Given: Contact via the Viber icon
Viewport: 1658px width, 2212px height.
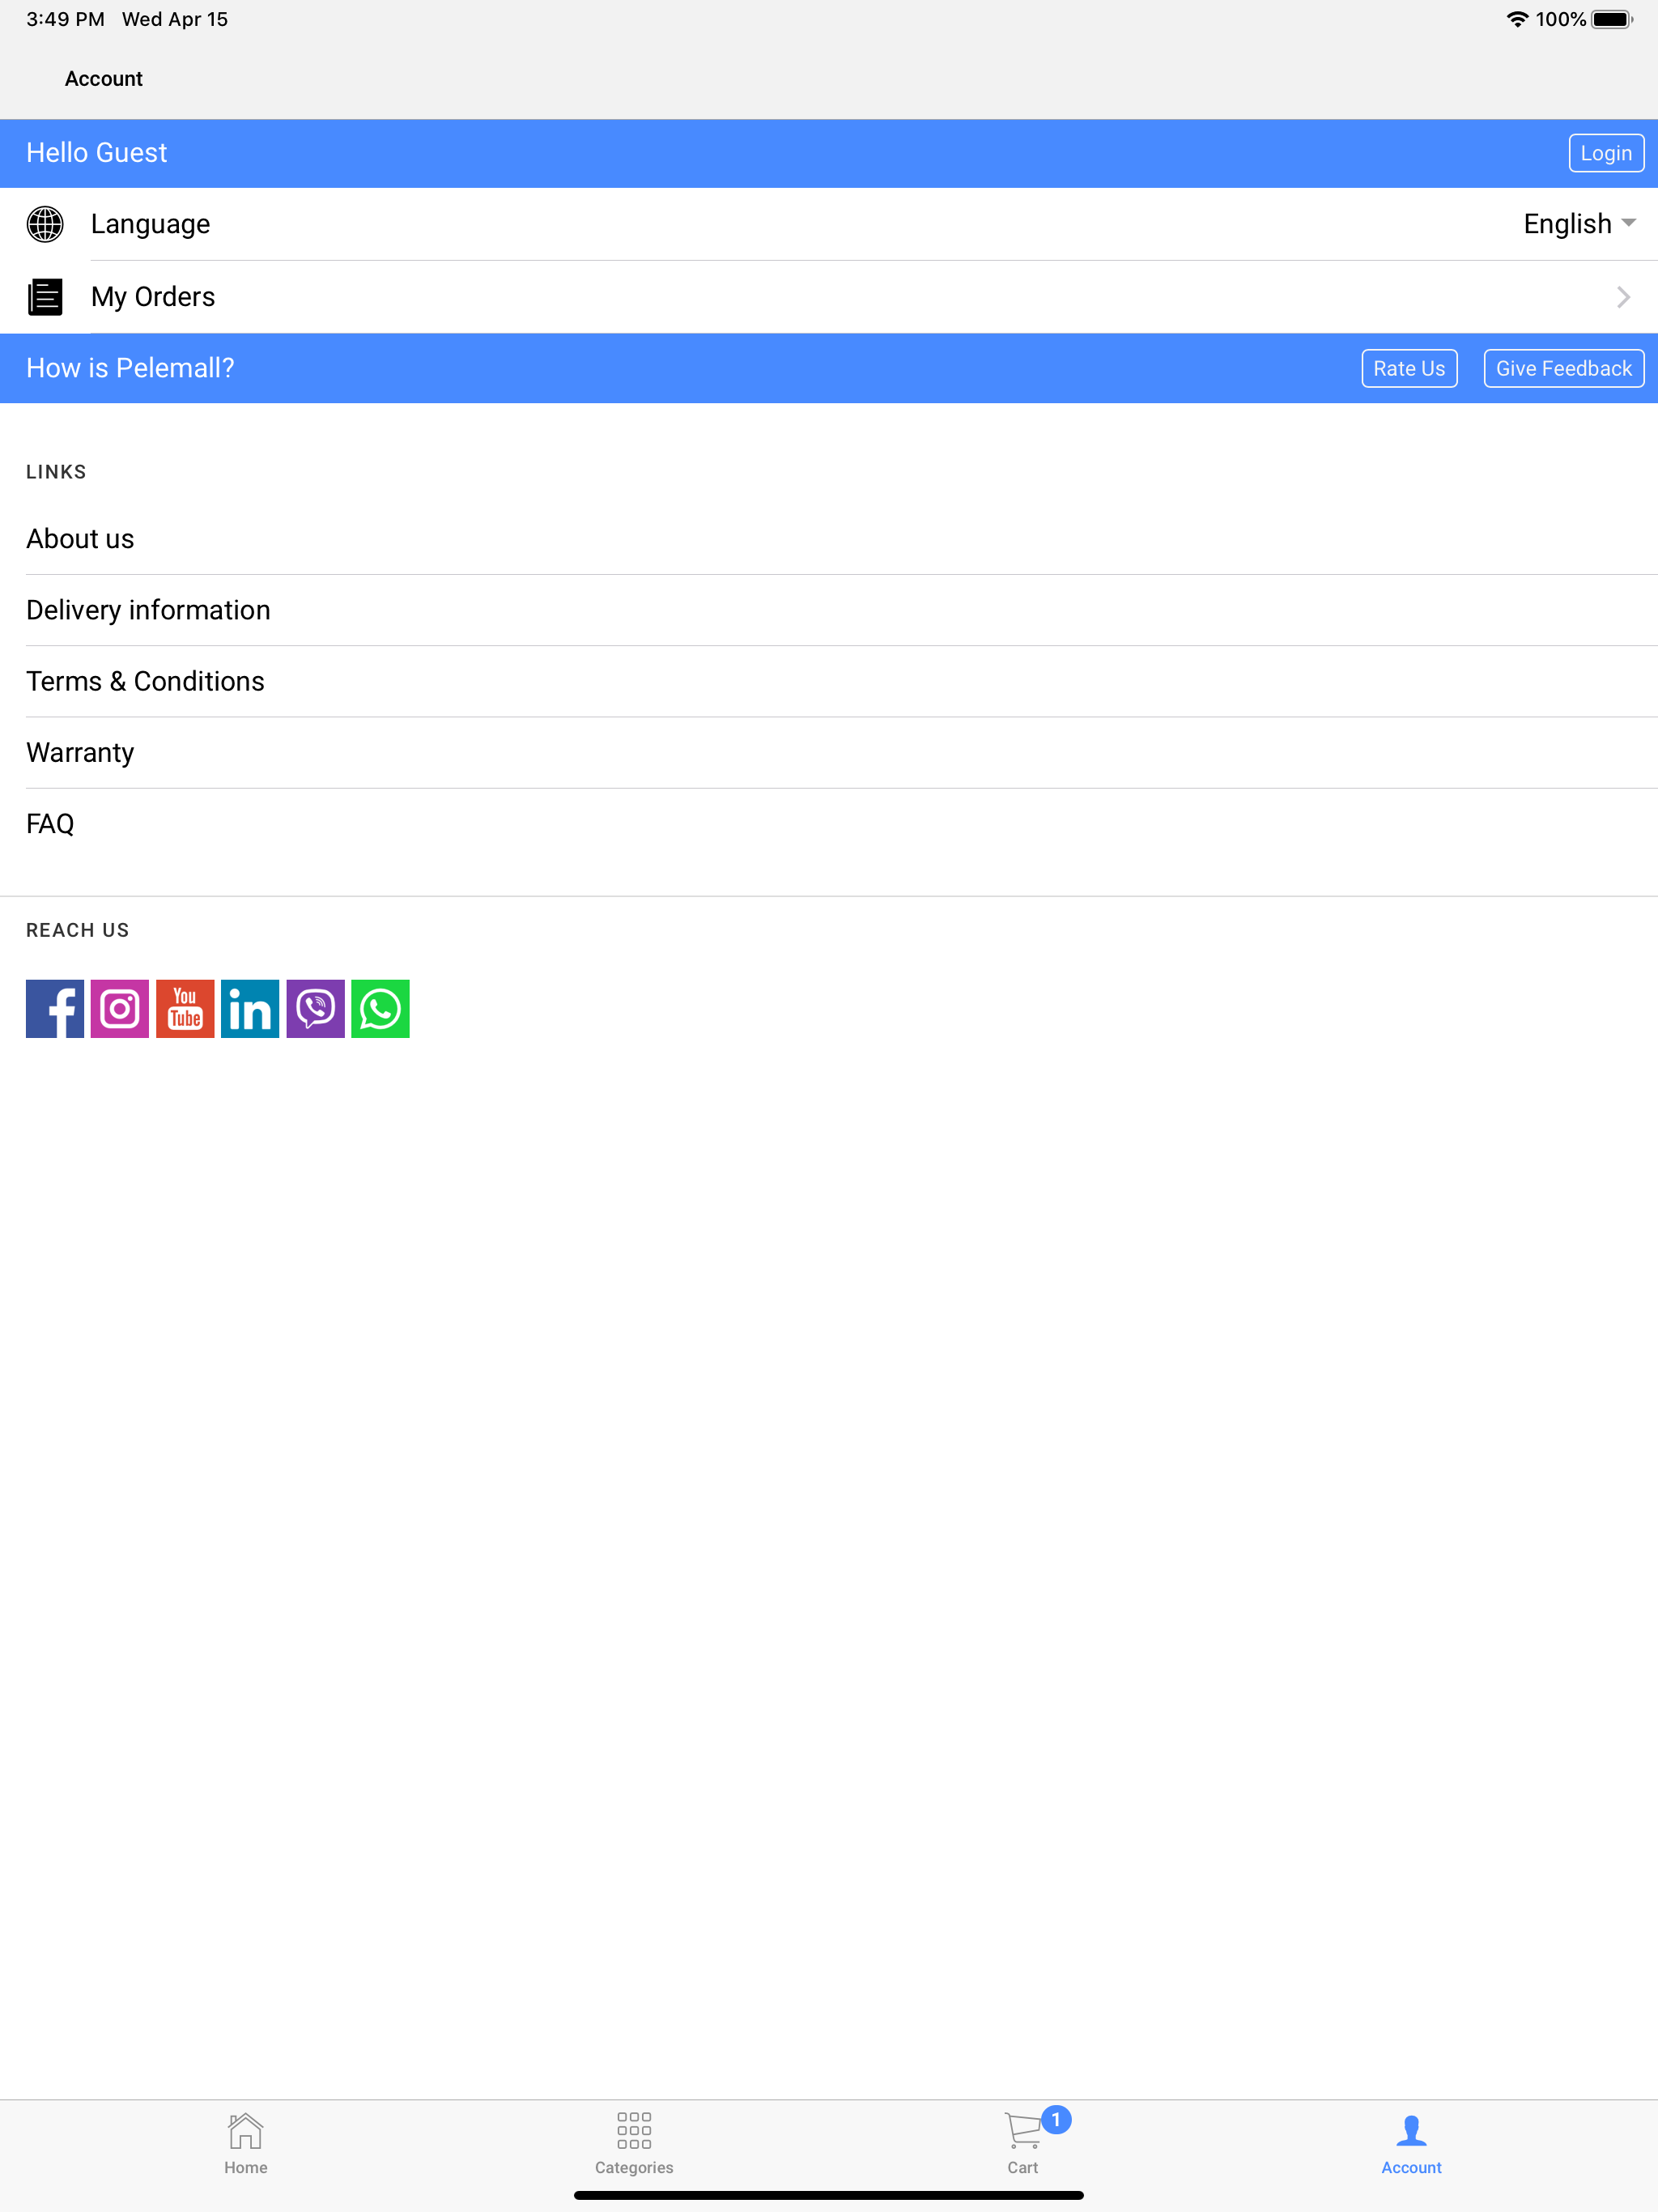Looking at the screenshot, I should pos(314,1008).
